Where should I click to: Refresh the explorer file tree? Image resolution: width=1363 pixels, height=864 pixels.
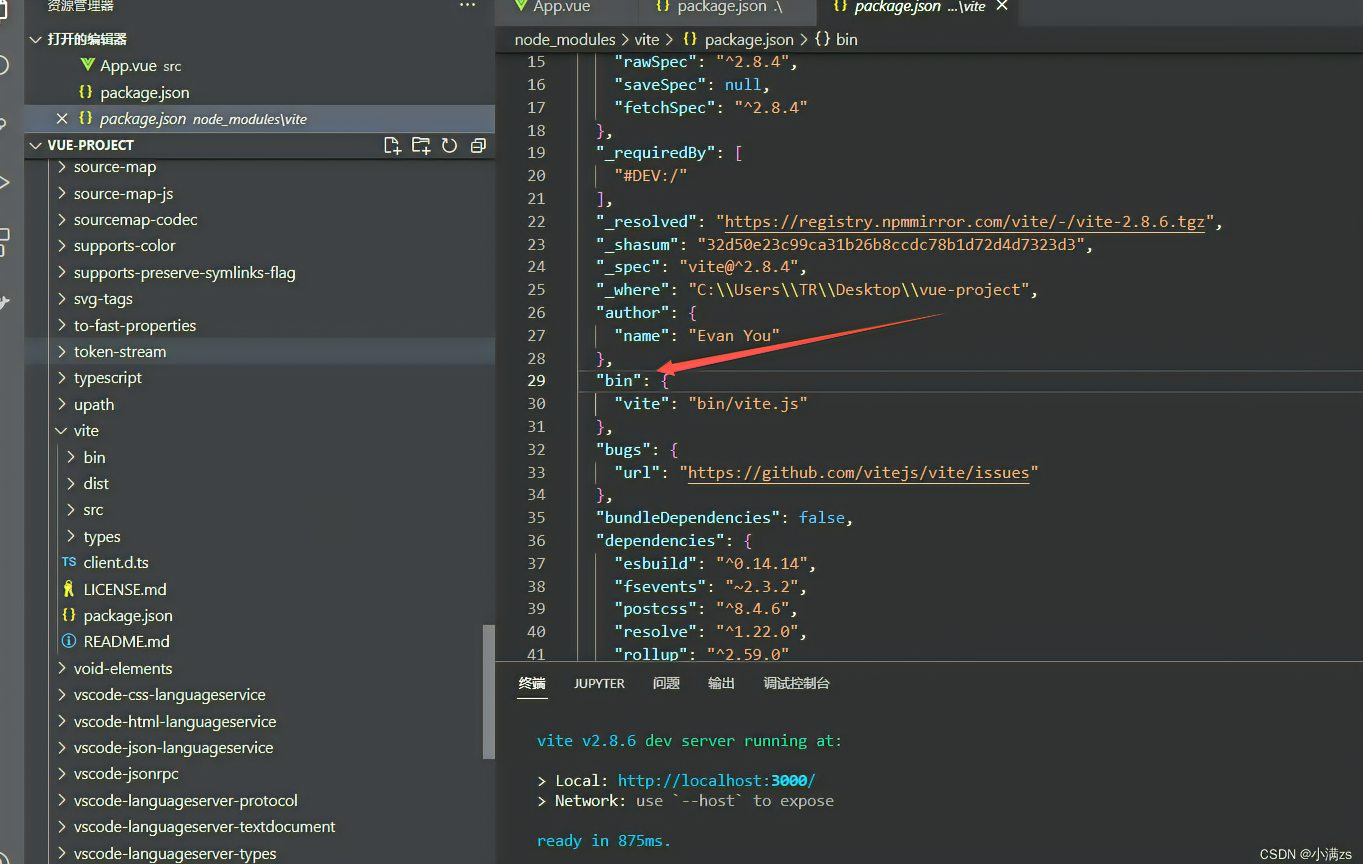click(450, 146)
